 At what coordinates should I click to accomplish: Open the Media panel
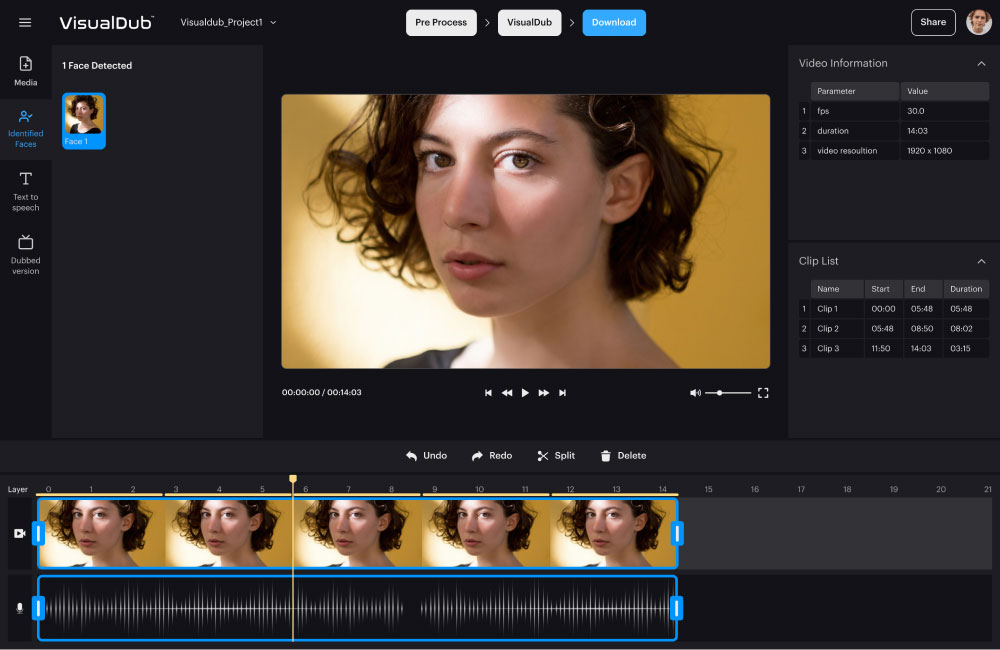coord(26,71)
